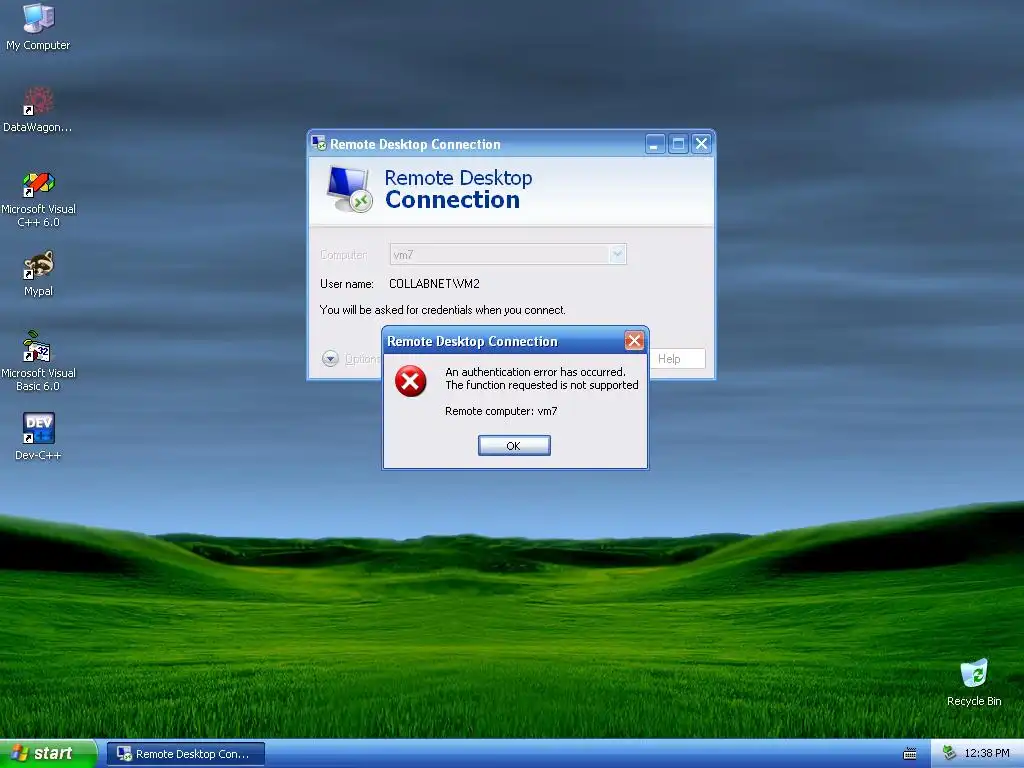The width and height of the screenshot is (1024, 768).
Task: Click the Help button in Remote Desktop Connection
Action: pyautogui.click(x=677, y=359)
